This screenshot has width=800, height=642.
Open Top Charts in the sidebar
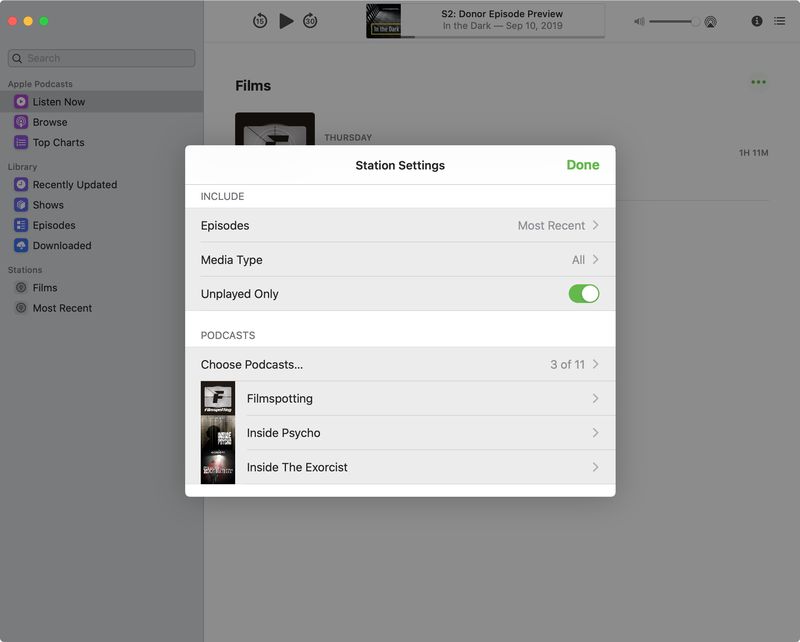(102, 142)
